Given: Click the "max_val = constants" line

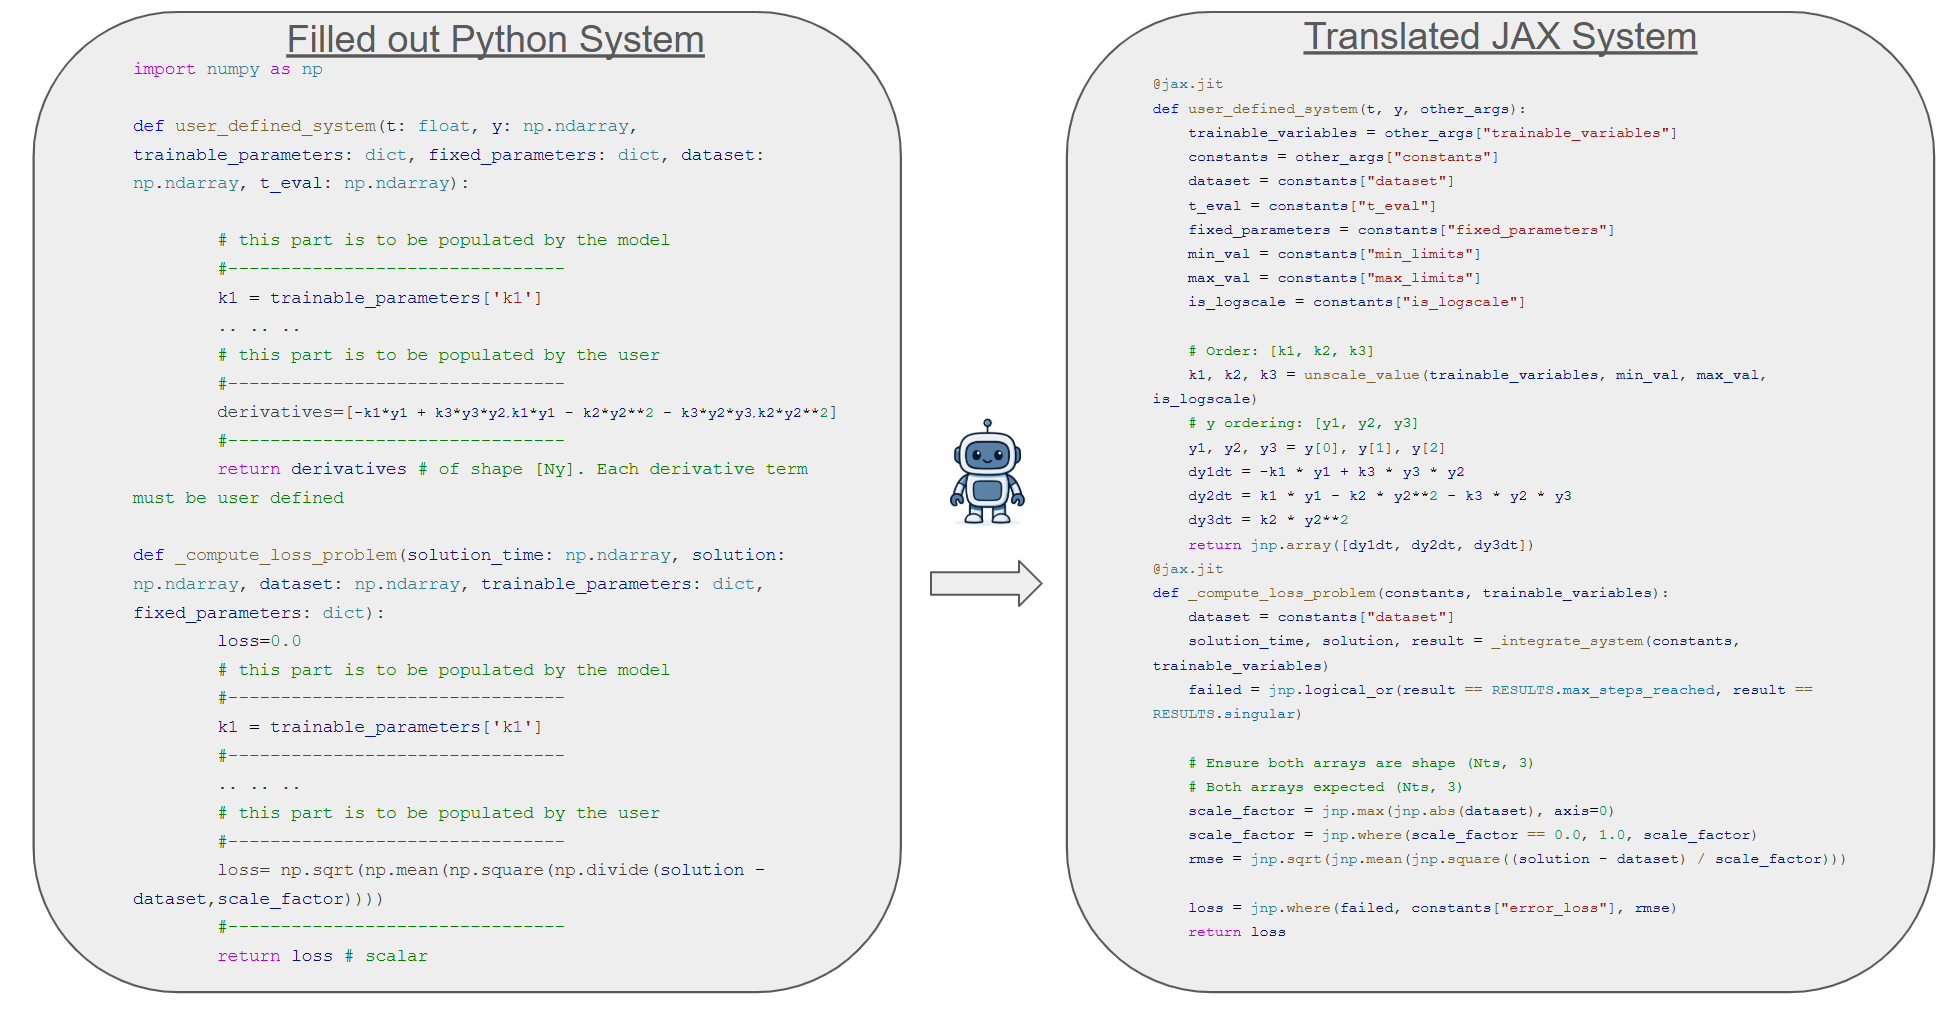Looking at the screenshot, I should click(x=1334, y=278).
